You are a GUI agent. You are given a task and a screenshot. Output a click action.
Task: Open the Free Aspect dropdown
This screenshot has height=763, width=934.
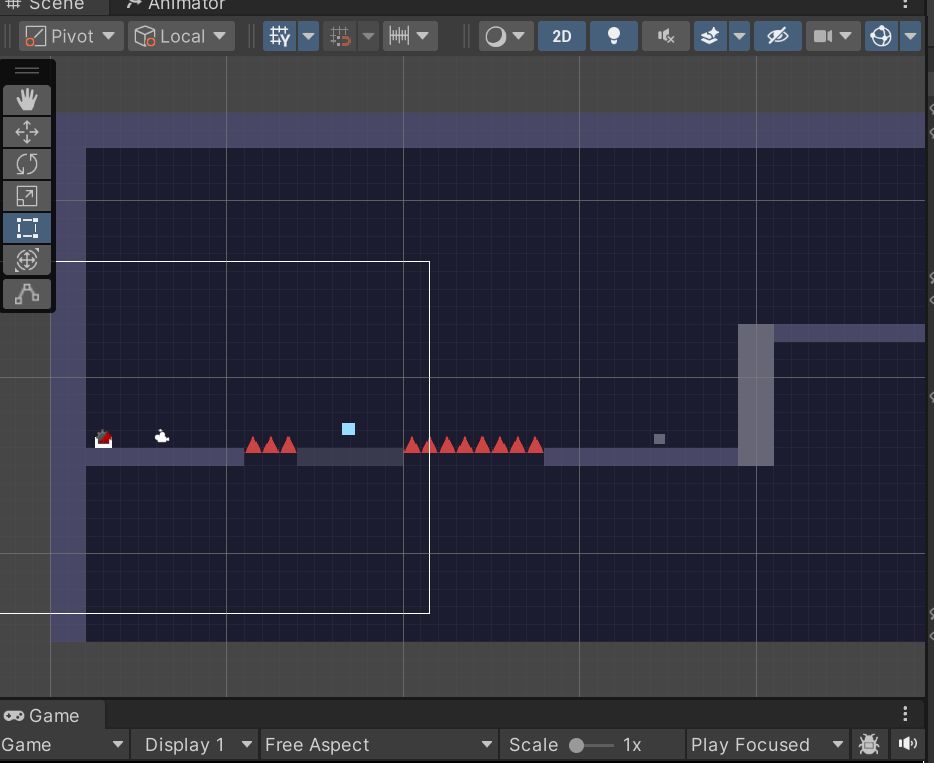point(379,745)
